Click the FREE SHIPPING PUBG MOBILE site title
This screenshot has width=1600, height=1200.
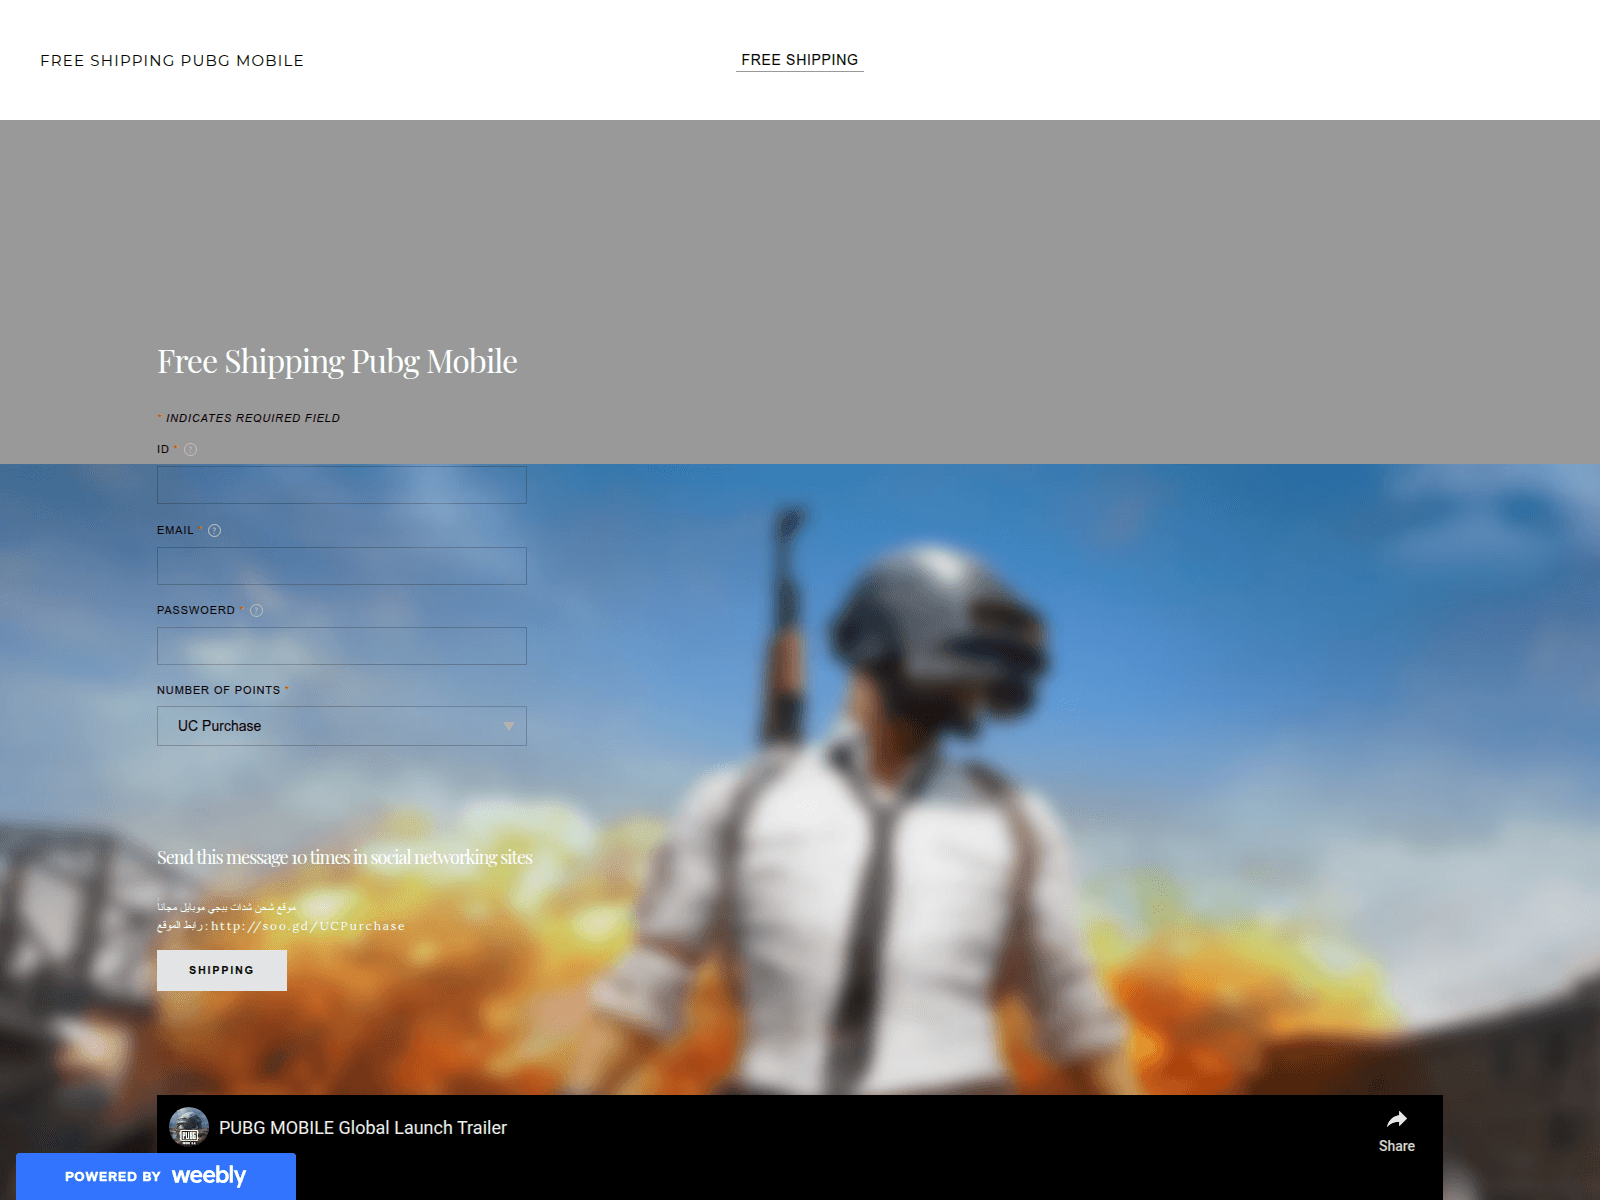(172, 61)
